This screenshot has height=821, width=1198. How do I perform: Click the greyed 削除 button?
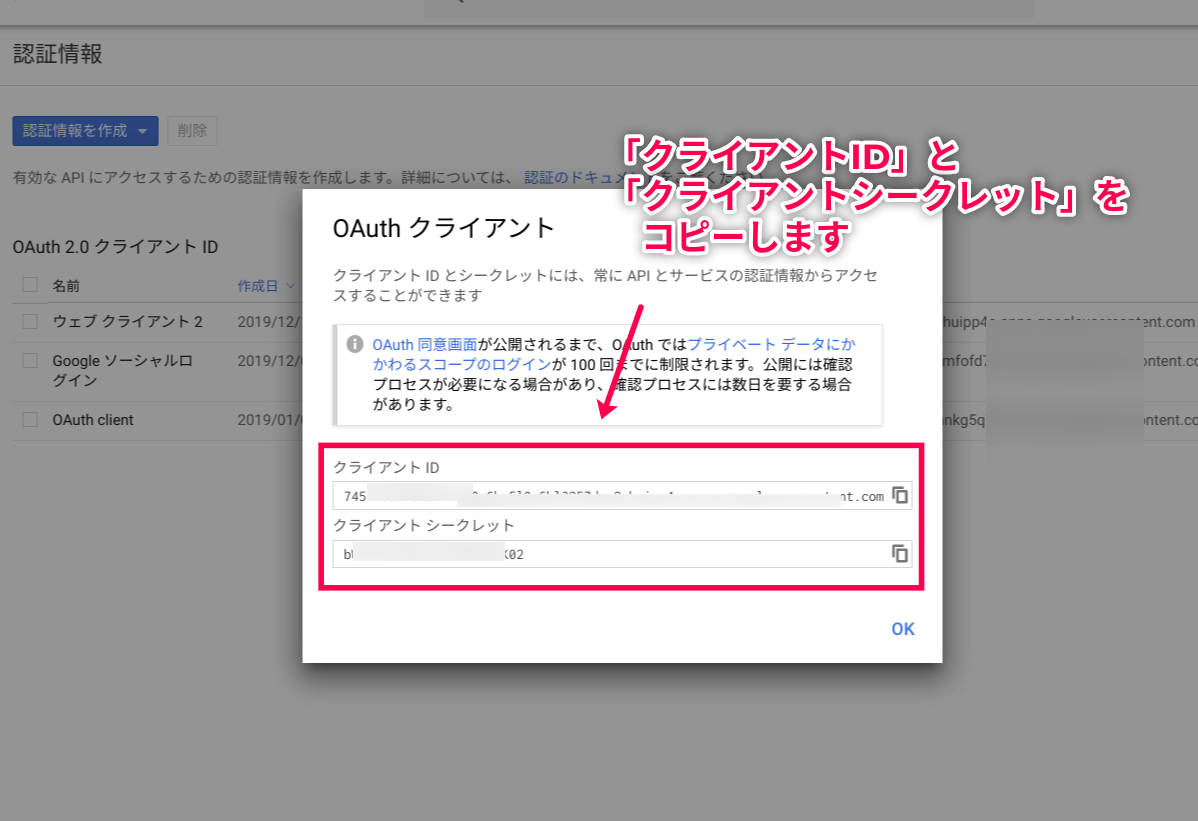coord(192,131)
